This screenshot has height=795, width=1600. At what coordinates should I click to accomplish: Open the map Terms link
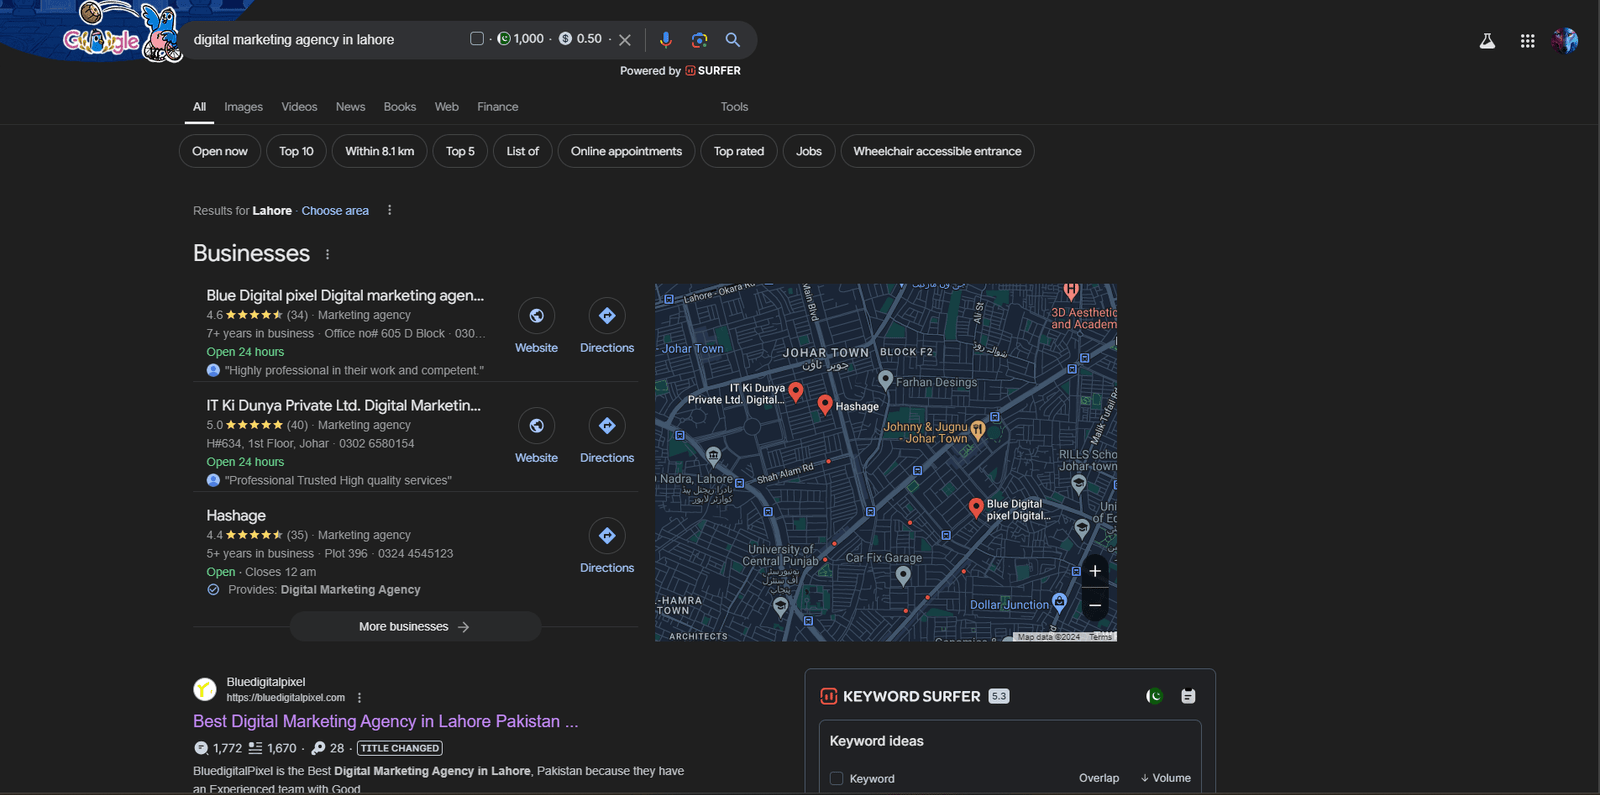click(1100, 637)
